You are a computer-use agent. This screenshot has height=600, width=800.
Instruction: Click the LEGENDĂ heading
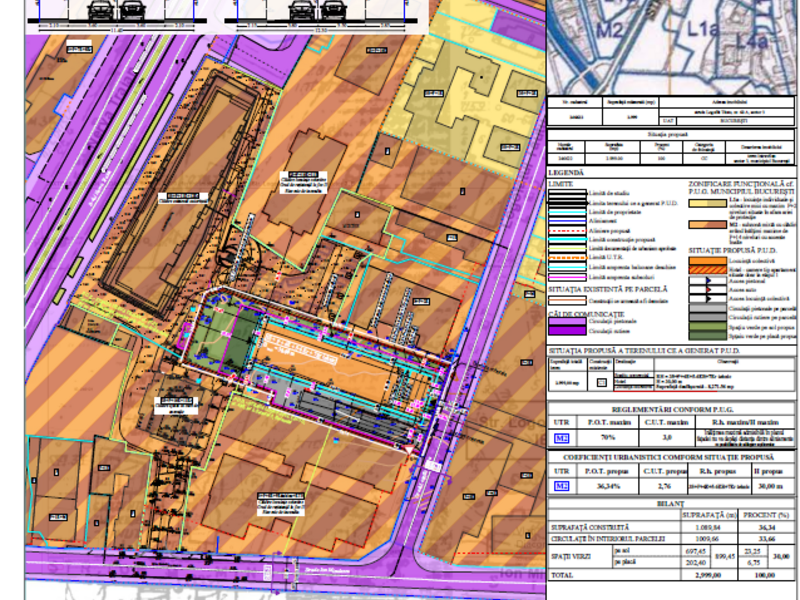[x=566, y=172]
